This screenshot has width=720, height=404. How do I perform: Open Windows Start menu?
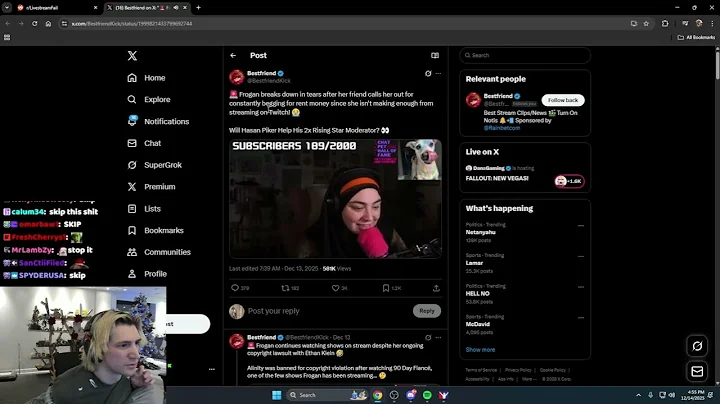276,395
